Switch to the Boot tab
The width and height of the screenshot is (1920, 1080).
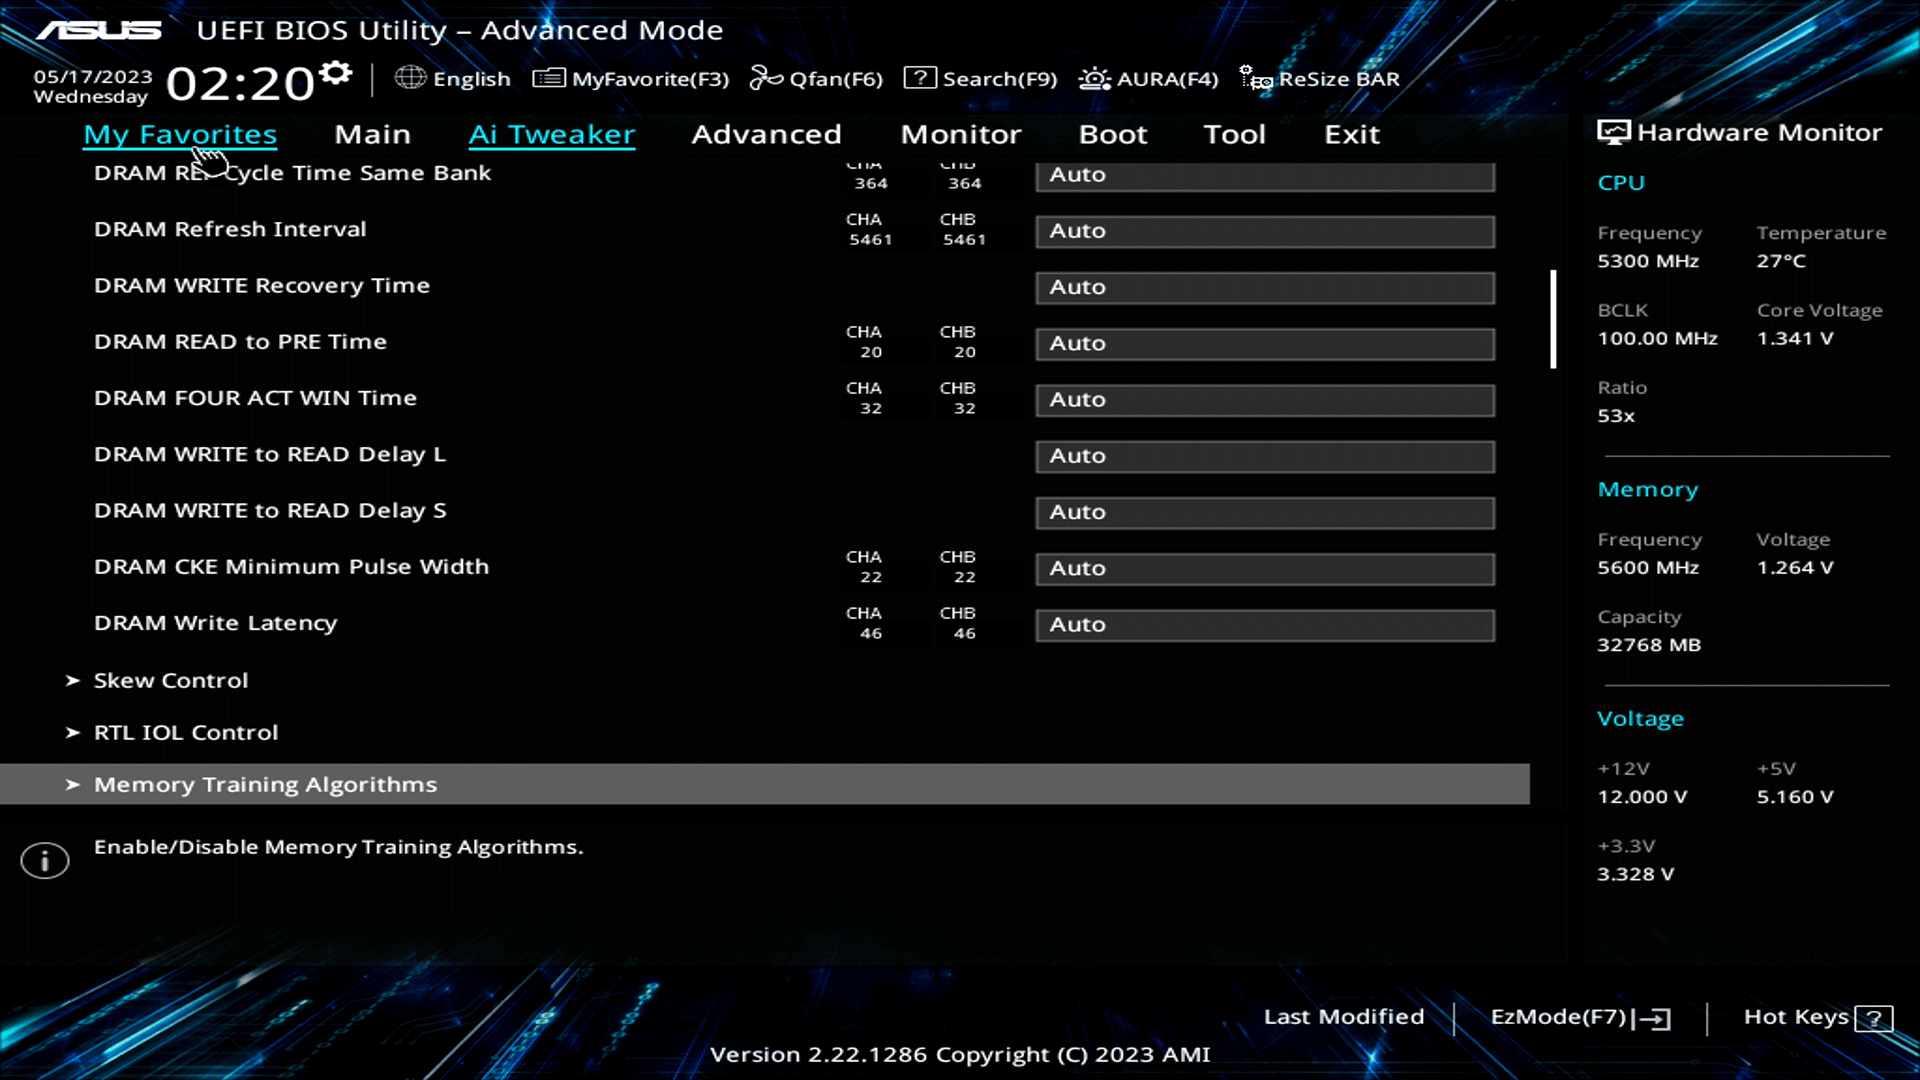[x=1113, y=134]
